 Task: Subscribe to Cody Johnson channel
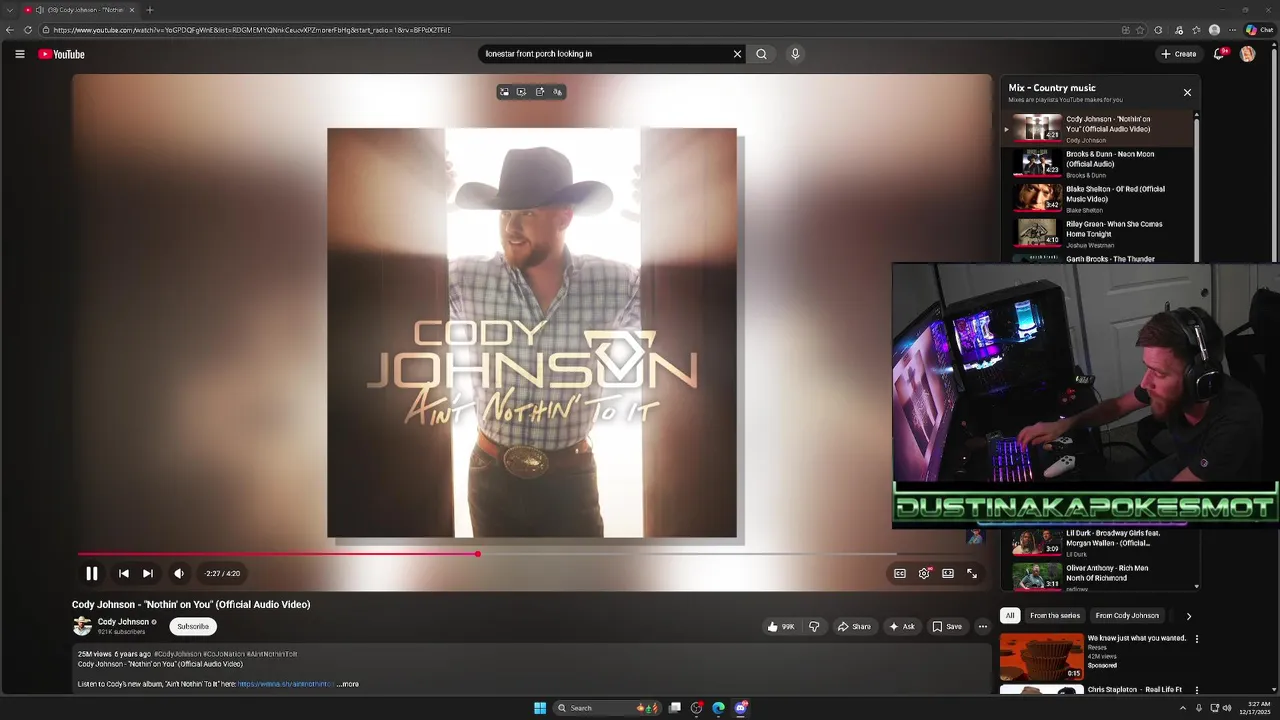point(193,626)
